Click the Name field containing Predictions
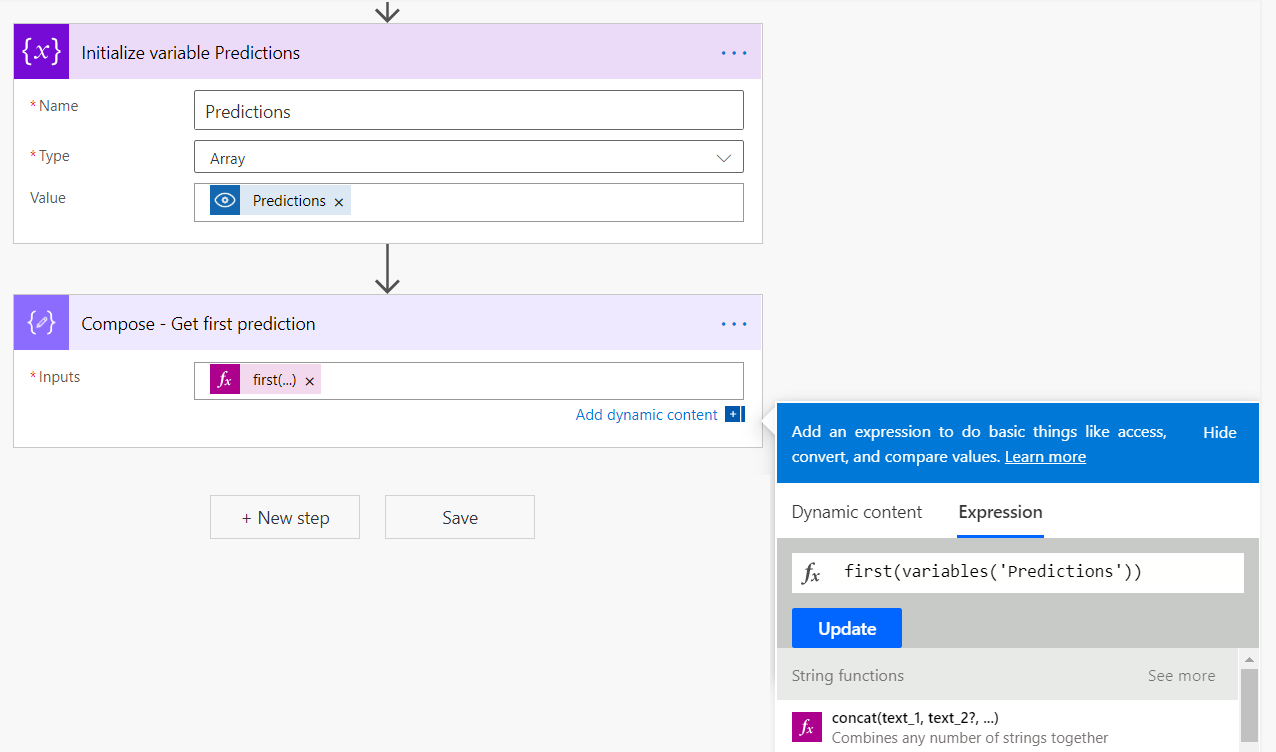 (x=468, y=111)
